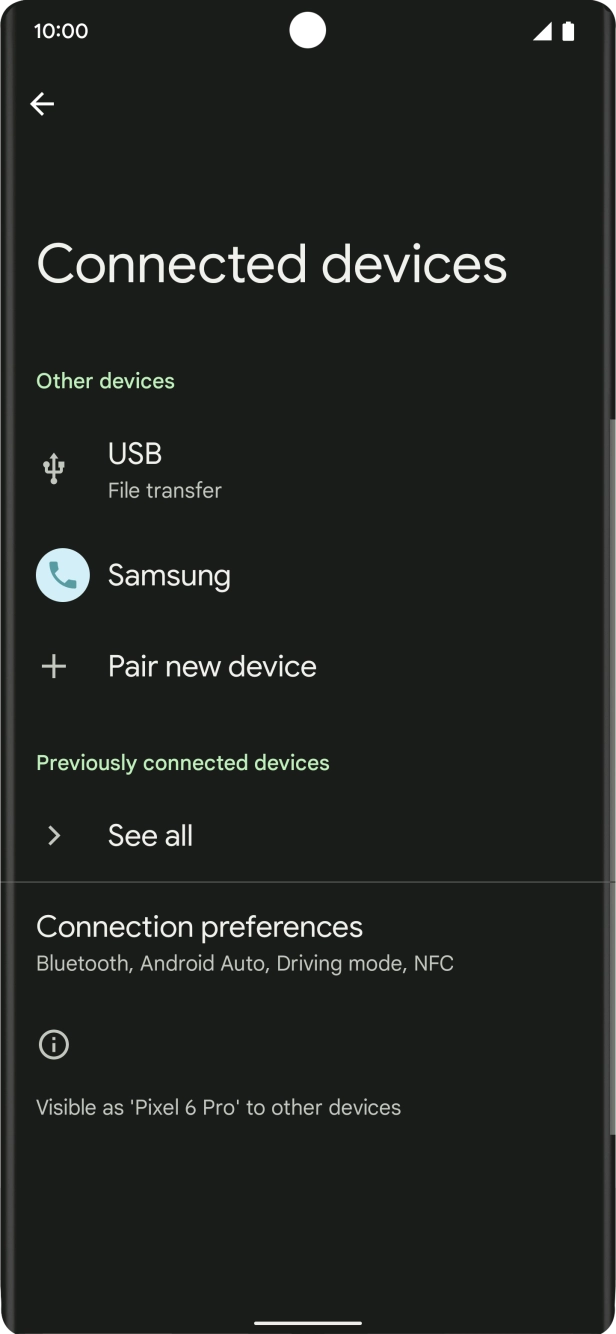Viewport: 616px width, 1334px height.
Task: Tap the back arrow icon
Action: click(x=42, y=104)
